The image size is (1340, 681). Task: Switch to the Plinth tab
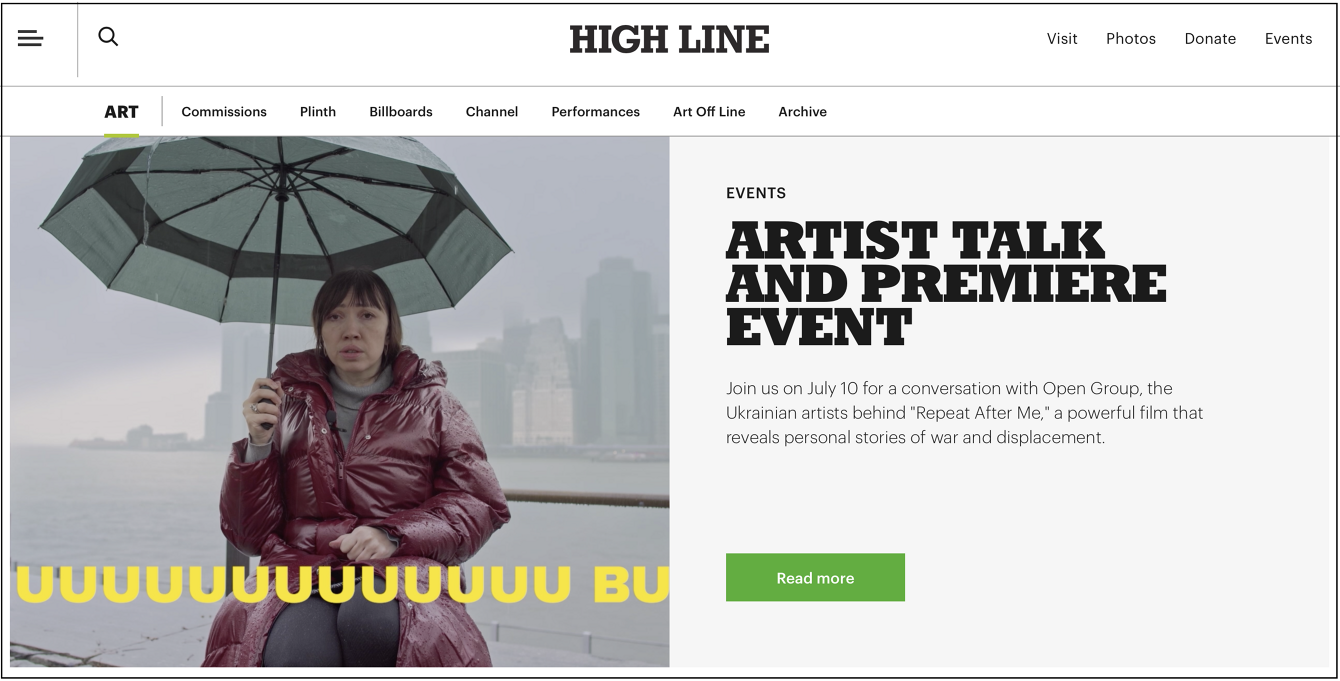click(x=318, y=112)
